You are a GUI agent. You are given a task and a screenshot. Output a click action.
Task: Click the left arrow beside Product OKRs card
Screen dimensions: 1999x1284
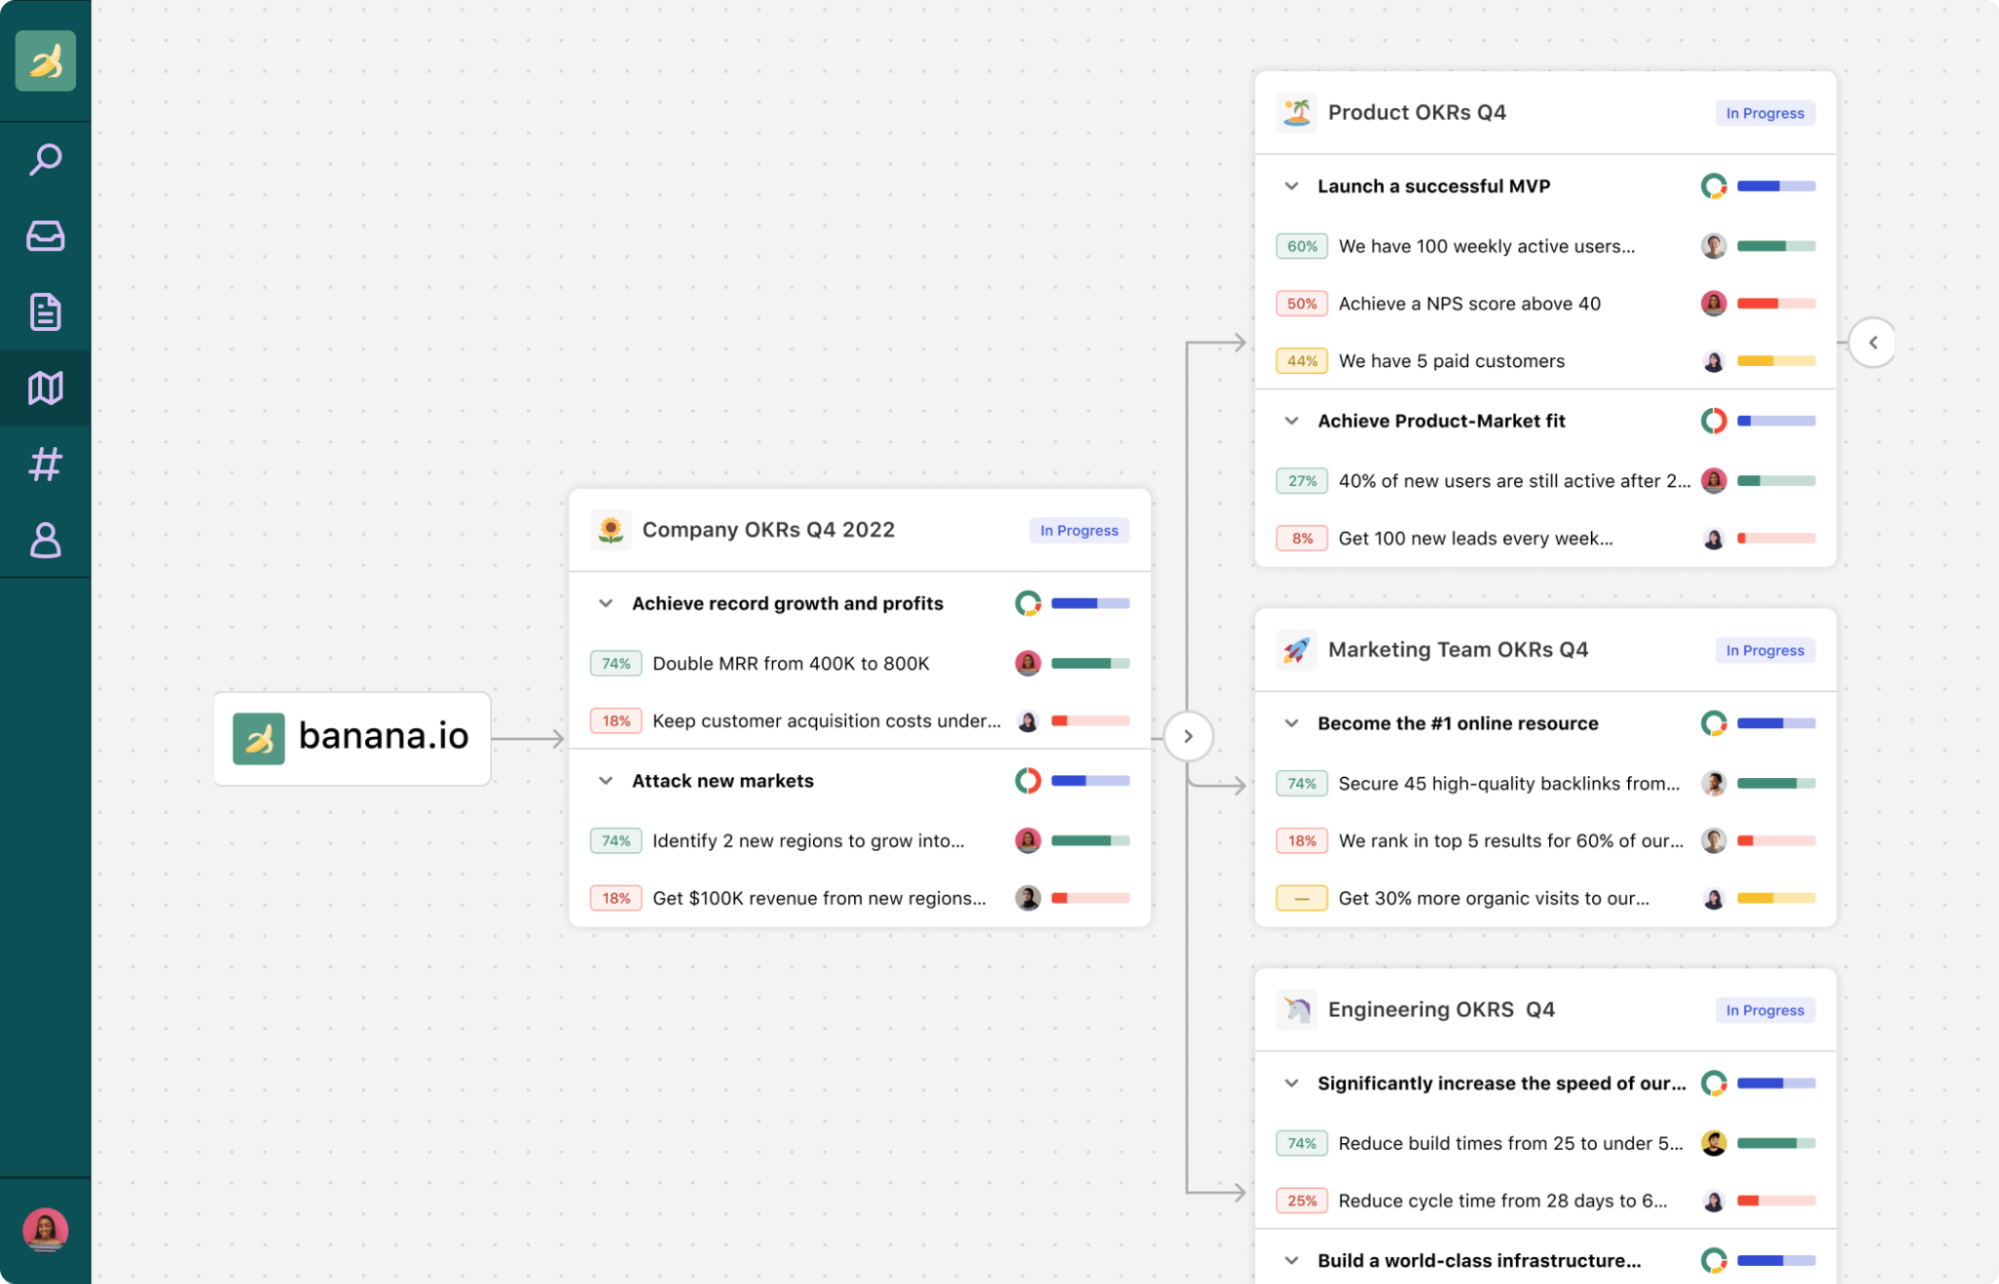click(x=1872, y=342)
